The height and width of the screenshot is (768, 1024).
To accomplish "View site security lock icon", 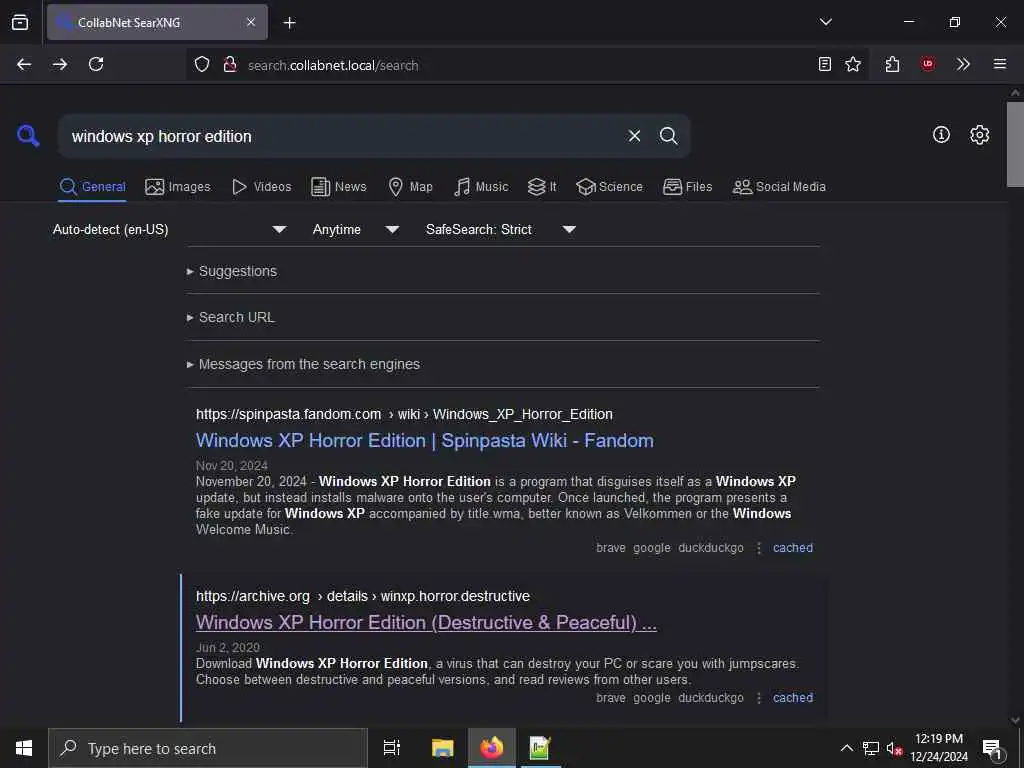I will click(x=229, y=64).
